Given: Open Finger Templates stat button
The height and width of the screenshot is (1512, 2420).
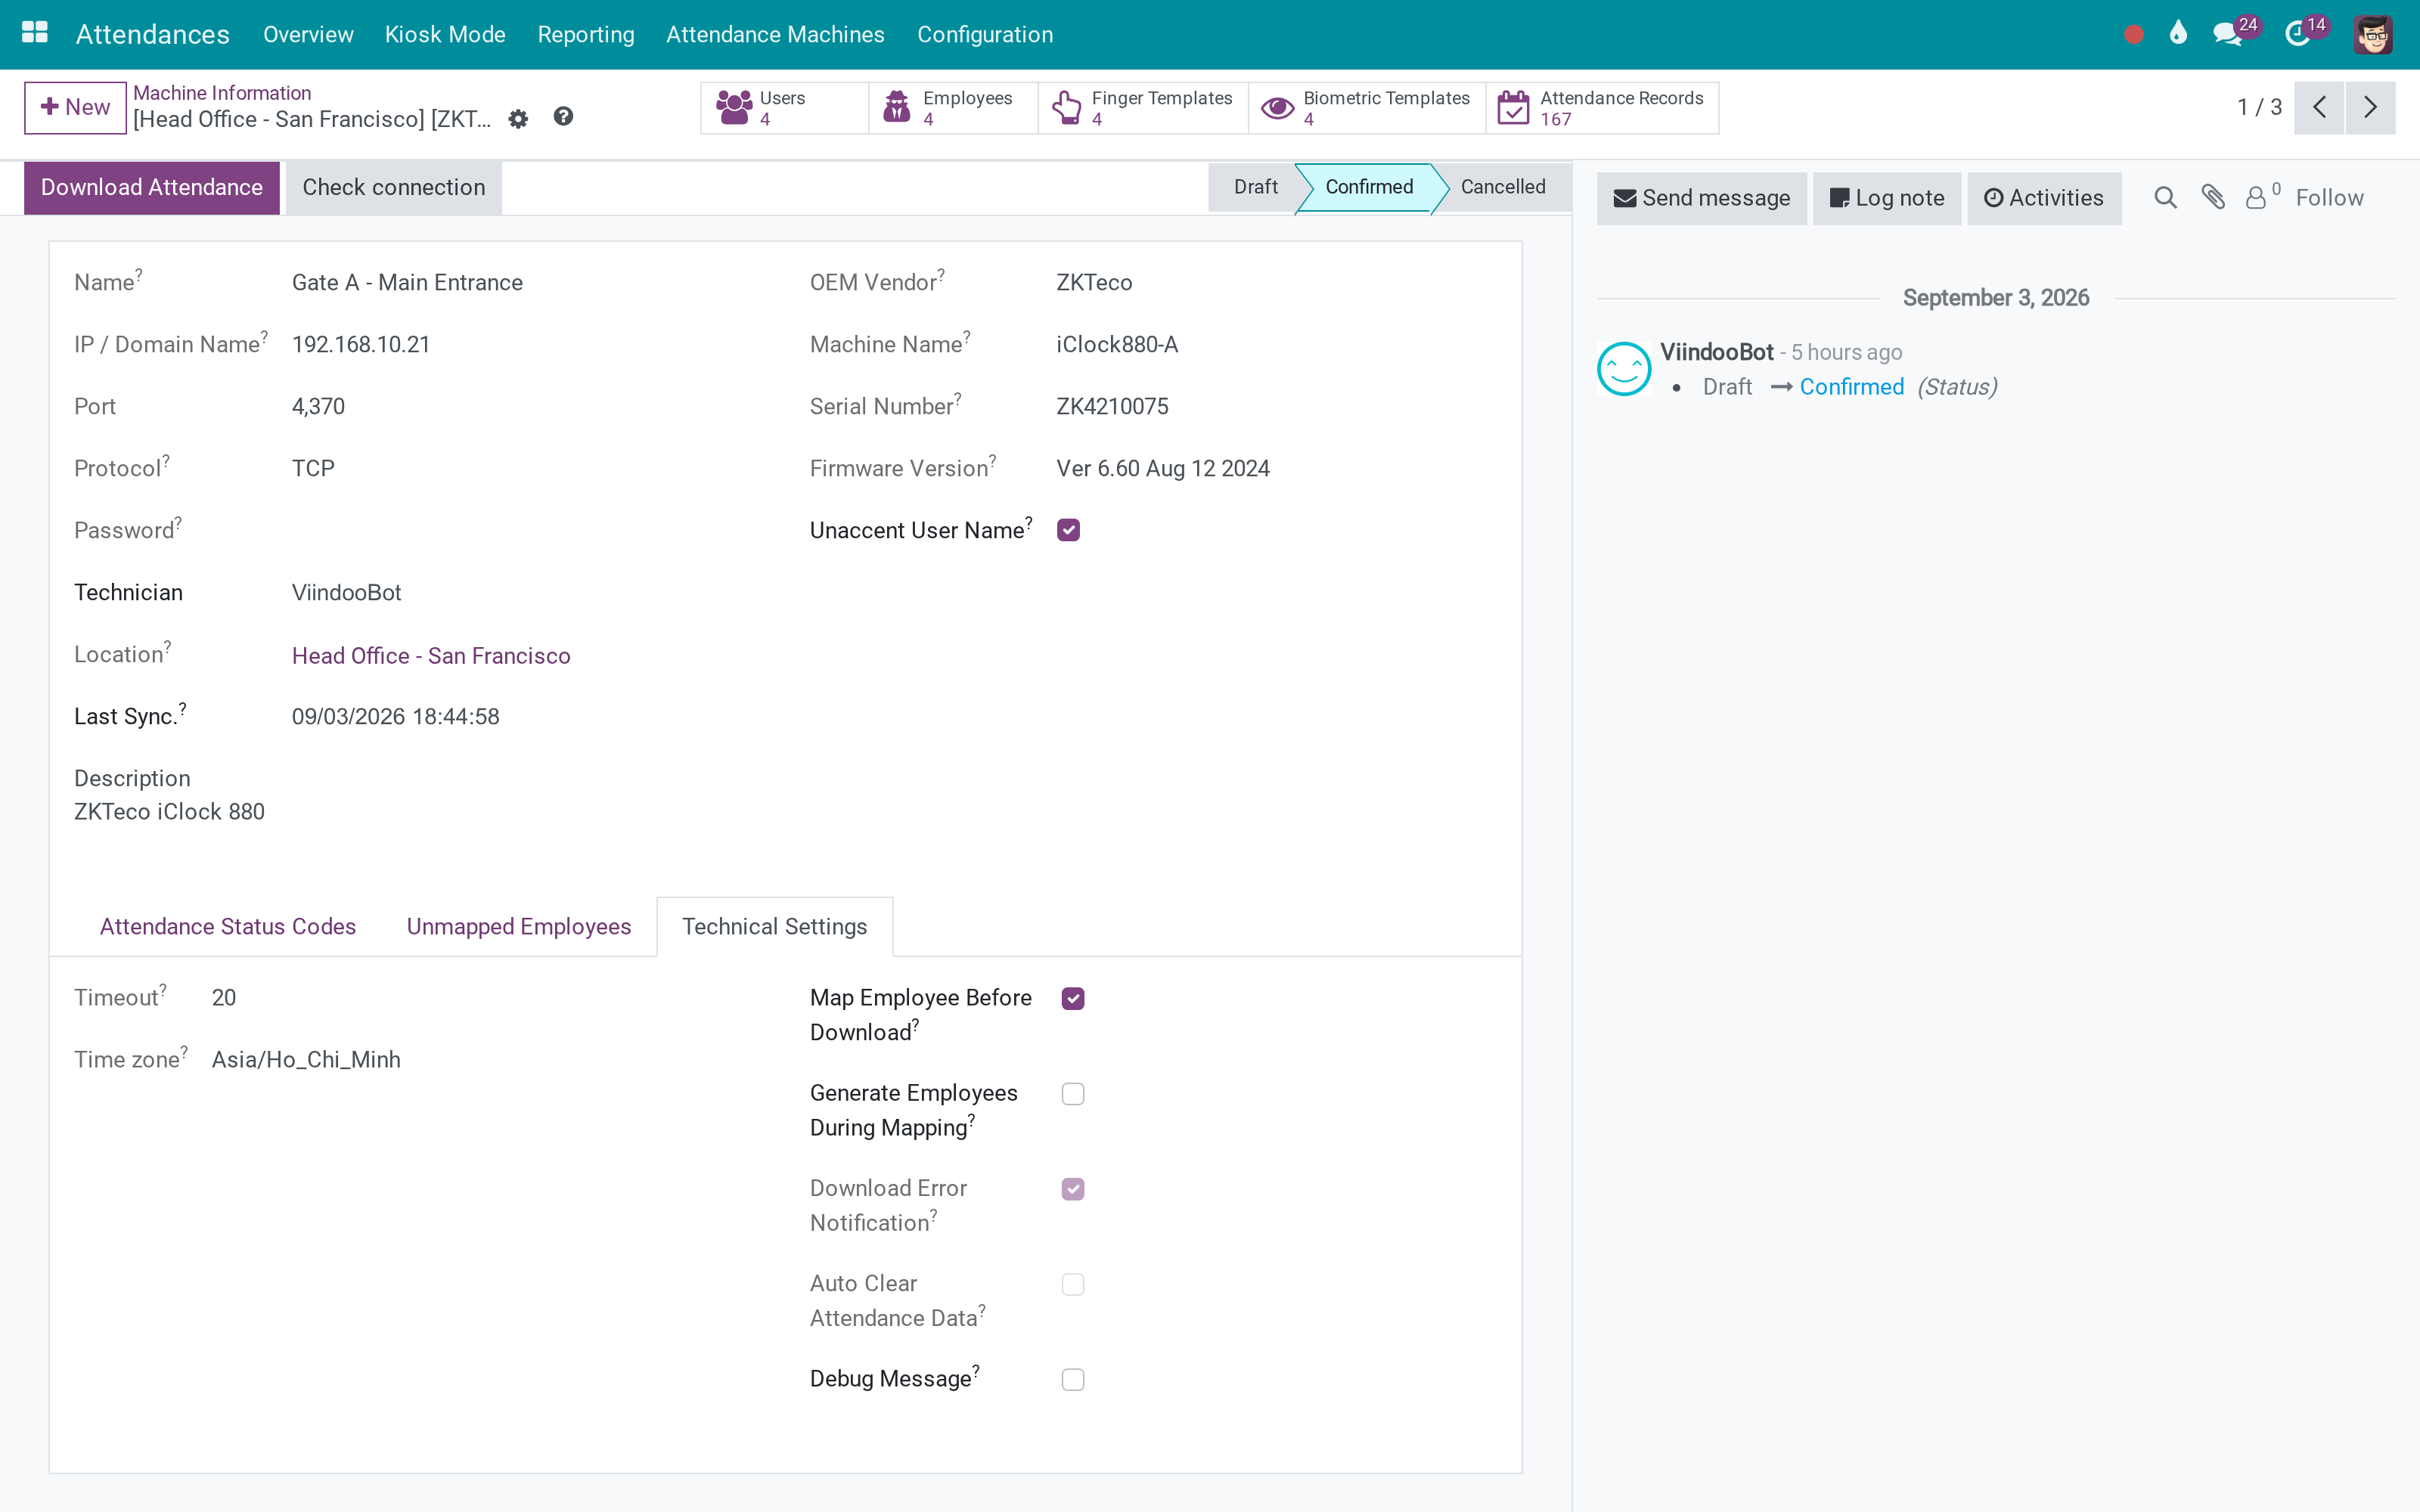Looking at the screenshot, I should tap(1143, 108).
